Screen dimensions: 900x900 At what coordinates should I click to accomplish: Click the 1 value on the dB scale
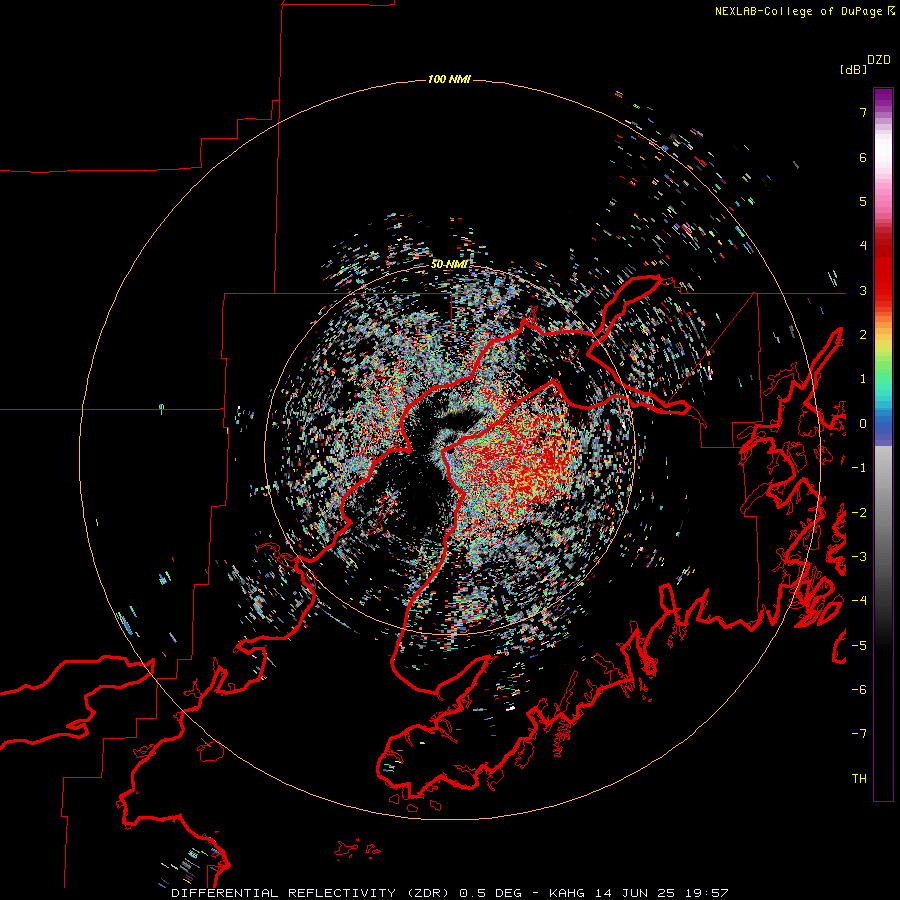863,379
